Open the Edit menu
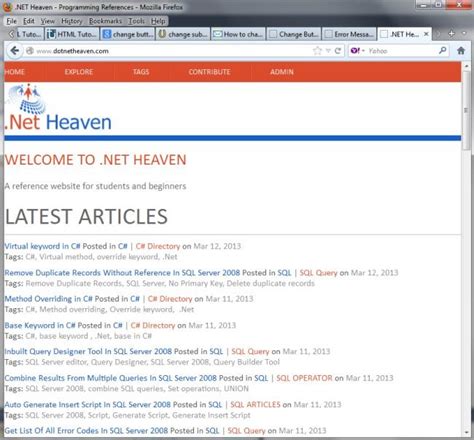Viewport: 474px width, 440px height. click(29, 21)
